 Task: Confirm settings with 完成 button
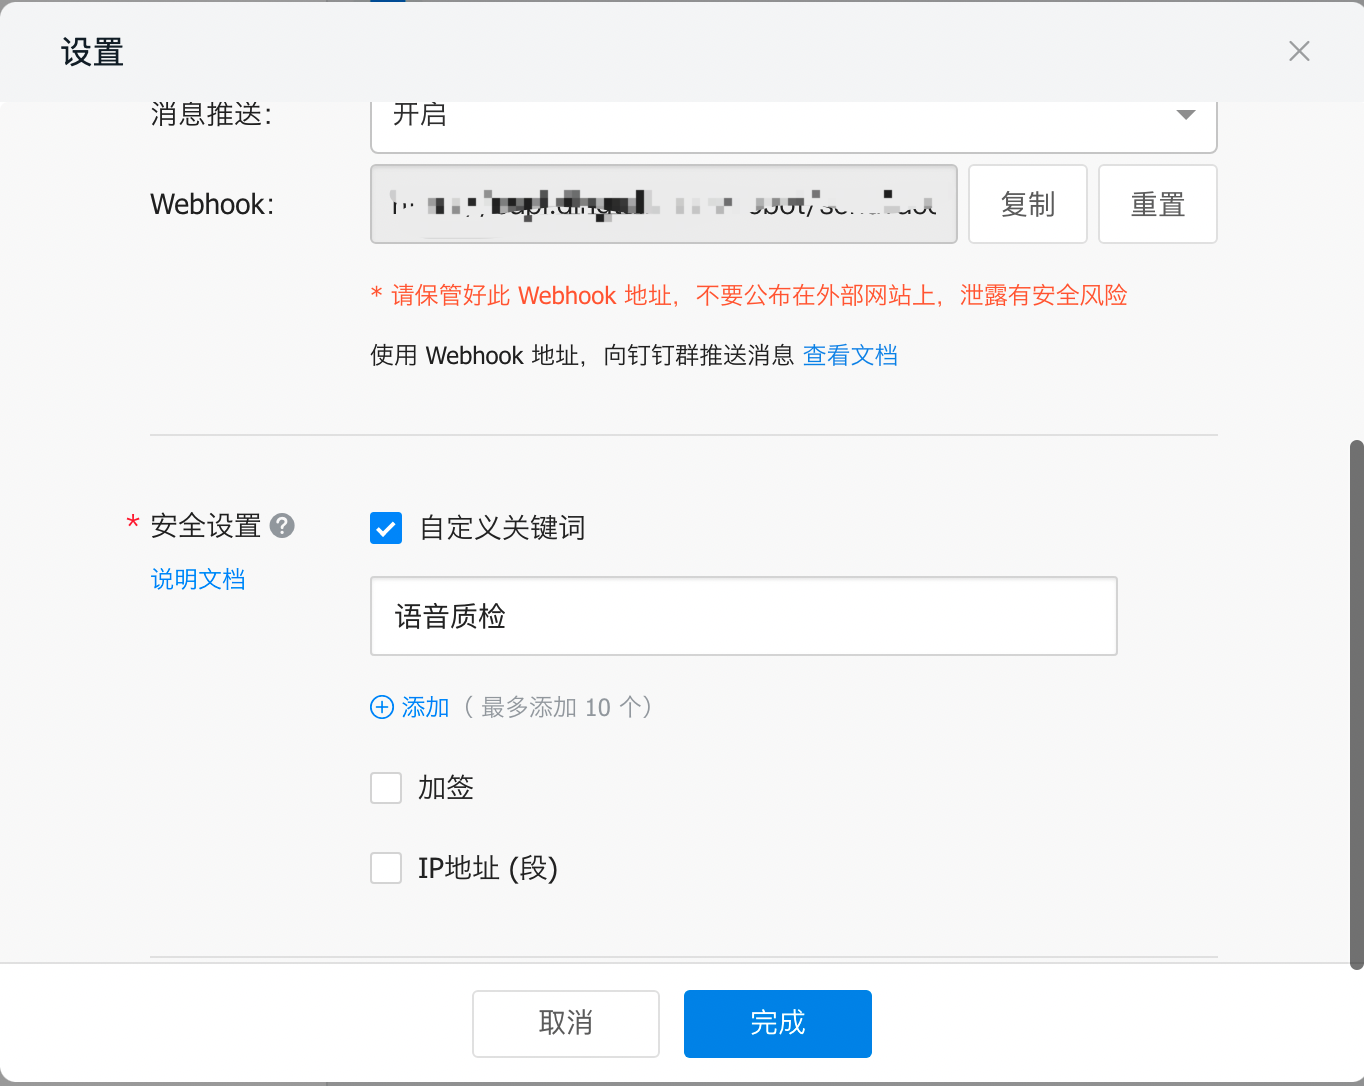coord(778,1023)
